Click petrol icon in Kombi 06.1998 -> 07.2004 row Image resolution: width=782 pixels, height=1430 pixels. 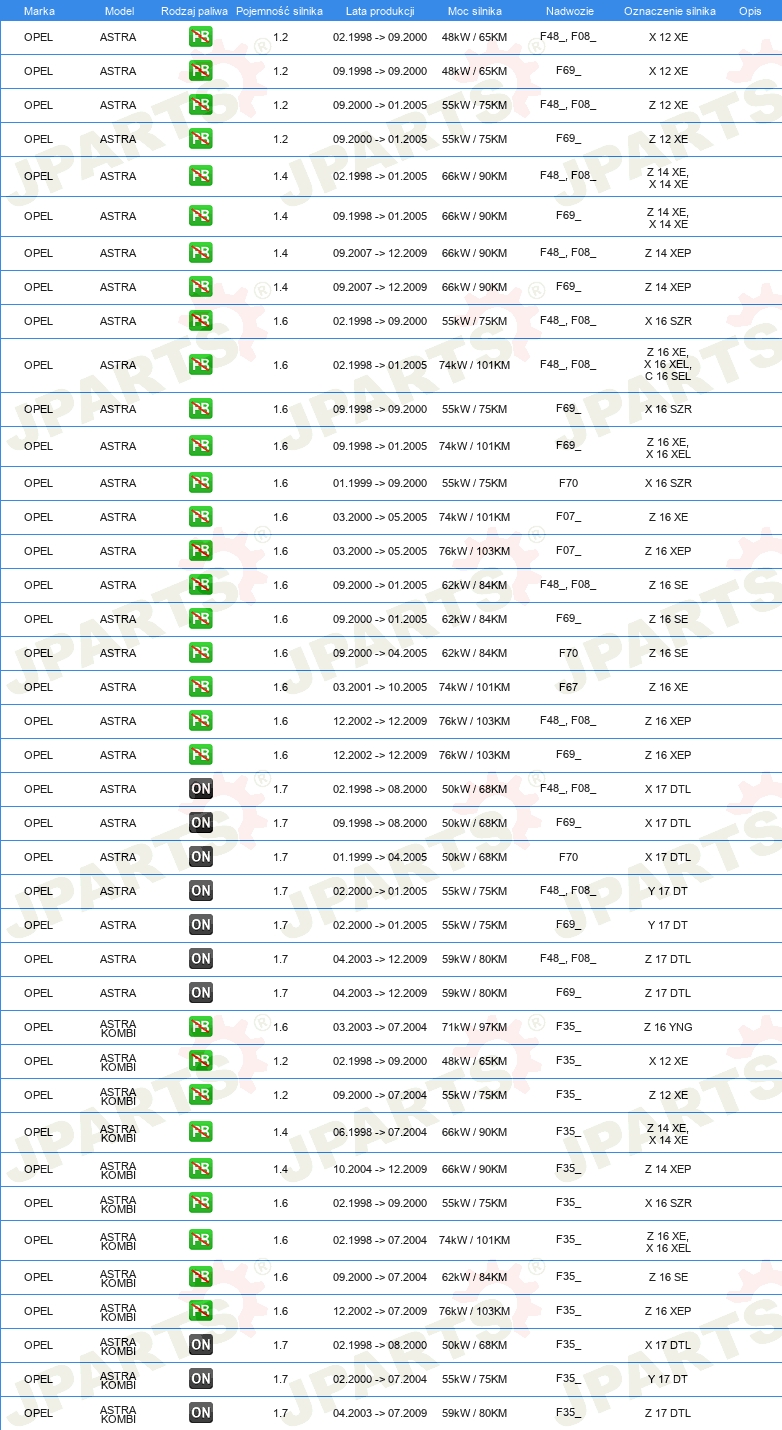201,1132
